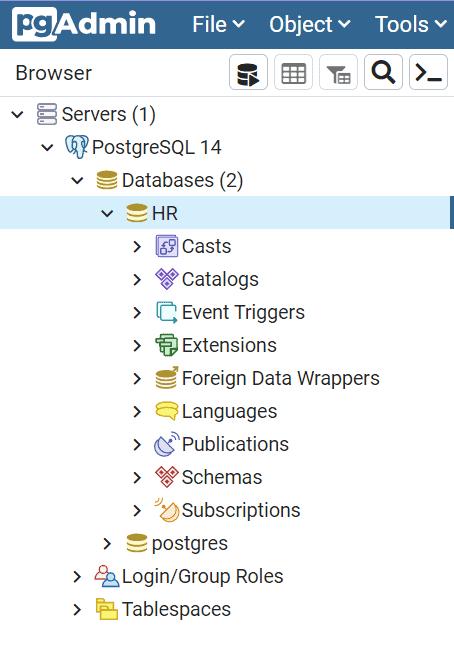Image resolution: width=454 pixels, height=652 pixels.
Task: Click the Event Triggers node icon
Action: 167,312
